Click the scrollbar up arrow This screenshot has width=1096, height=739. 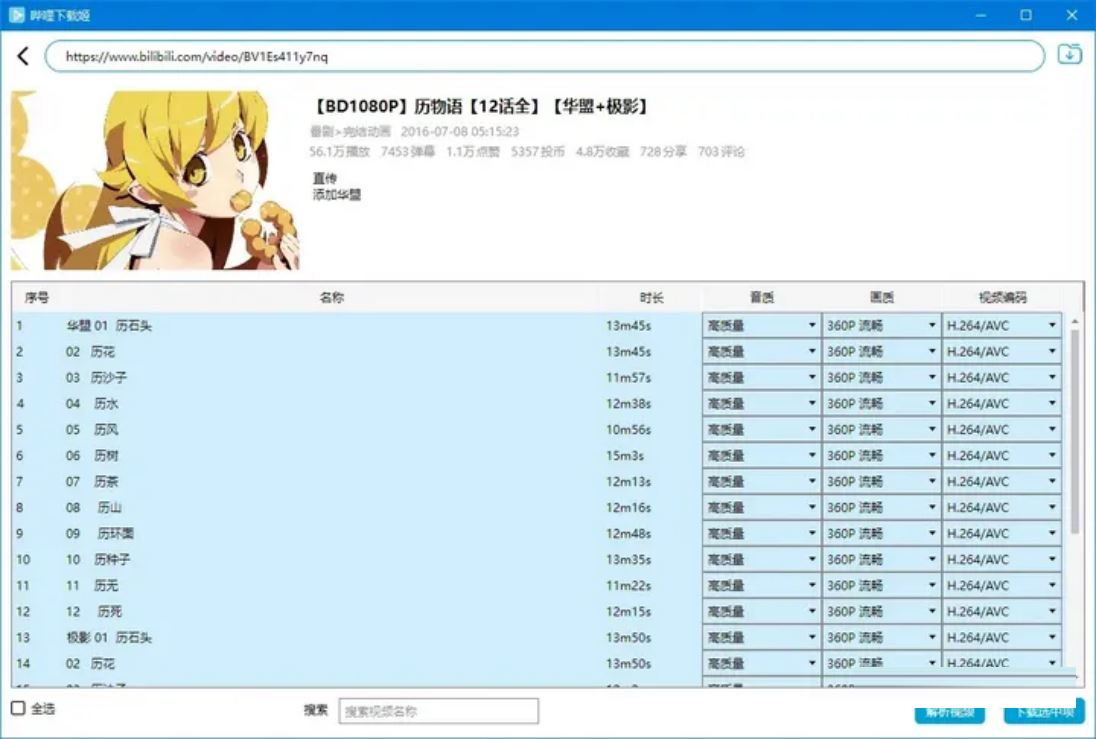1075,322
